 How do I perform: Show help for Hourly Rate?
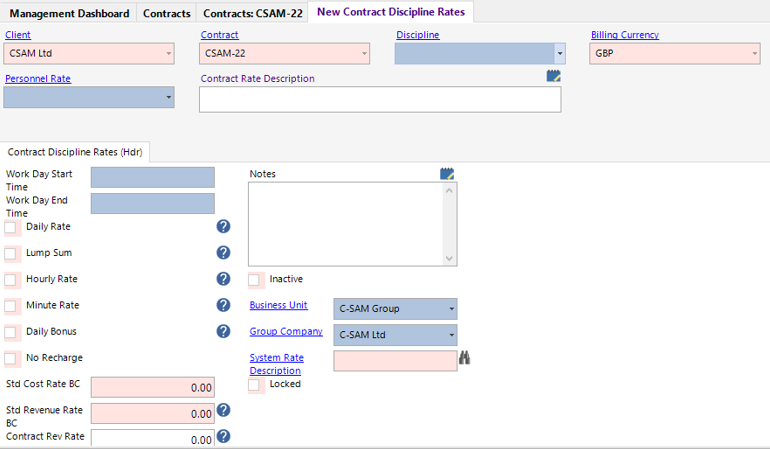(x=223, y=279)
